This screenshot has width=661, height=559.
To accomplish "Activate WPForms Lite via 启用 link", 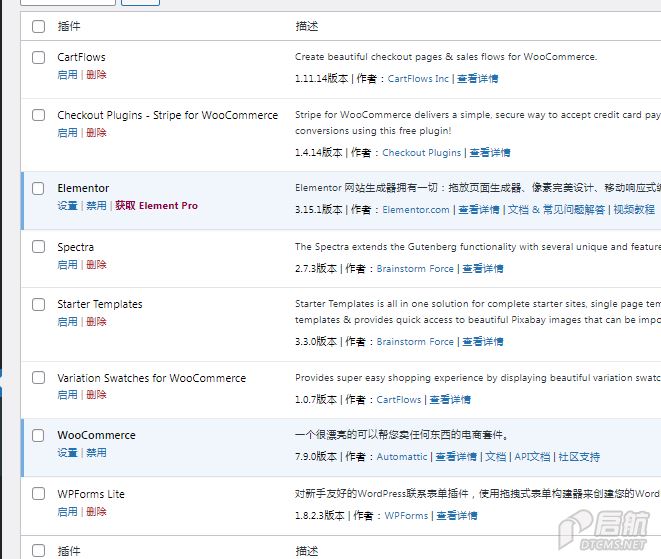I will tap(67, 512).
